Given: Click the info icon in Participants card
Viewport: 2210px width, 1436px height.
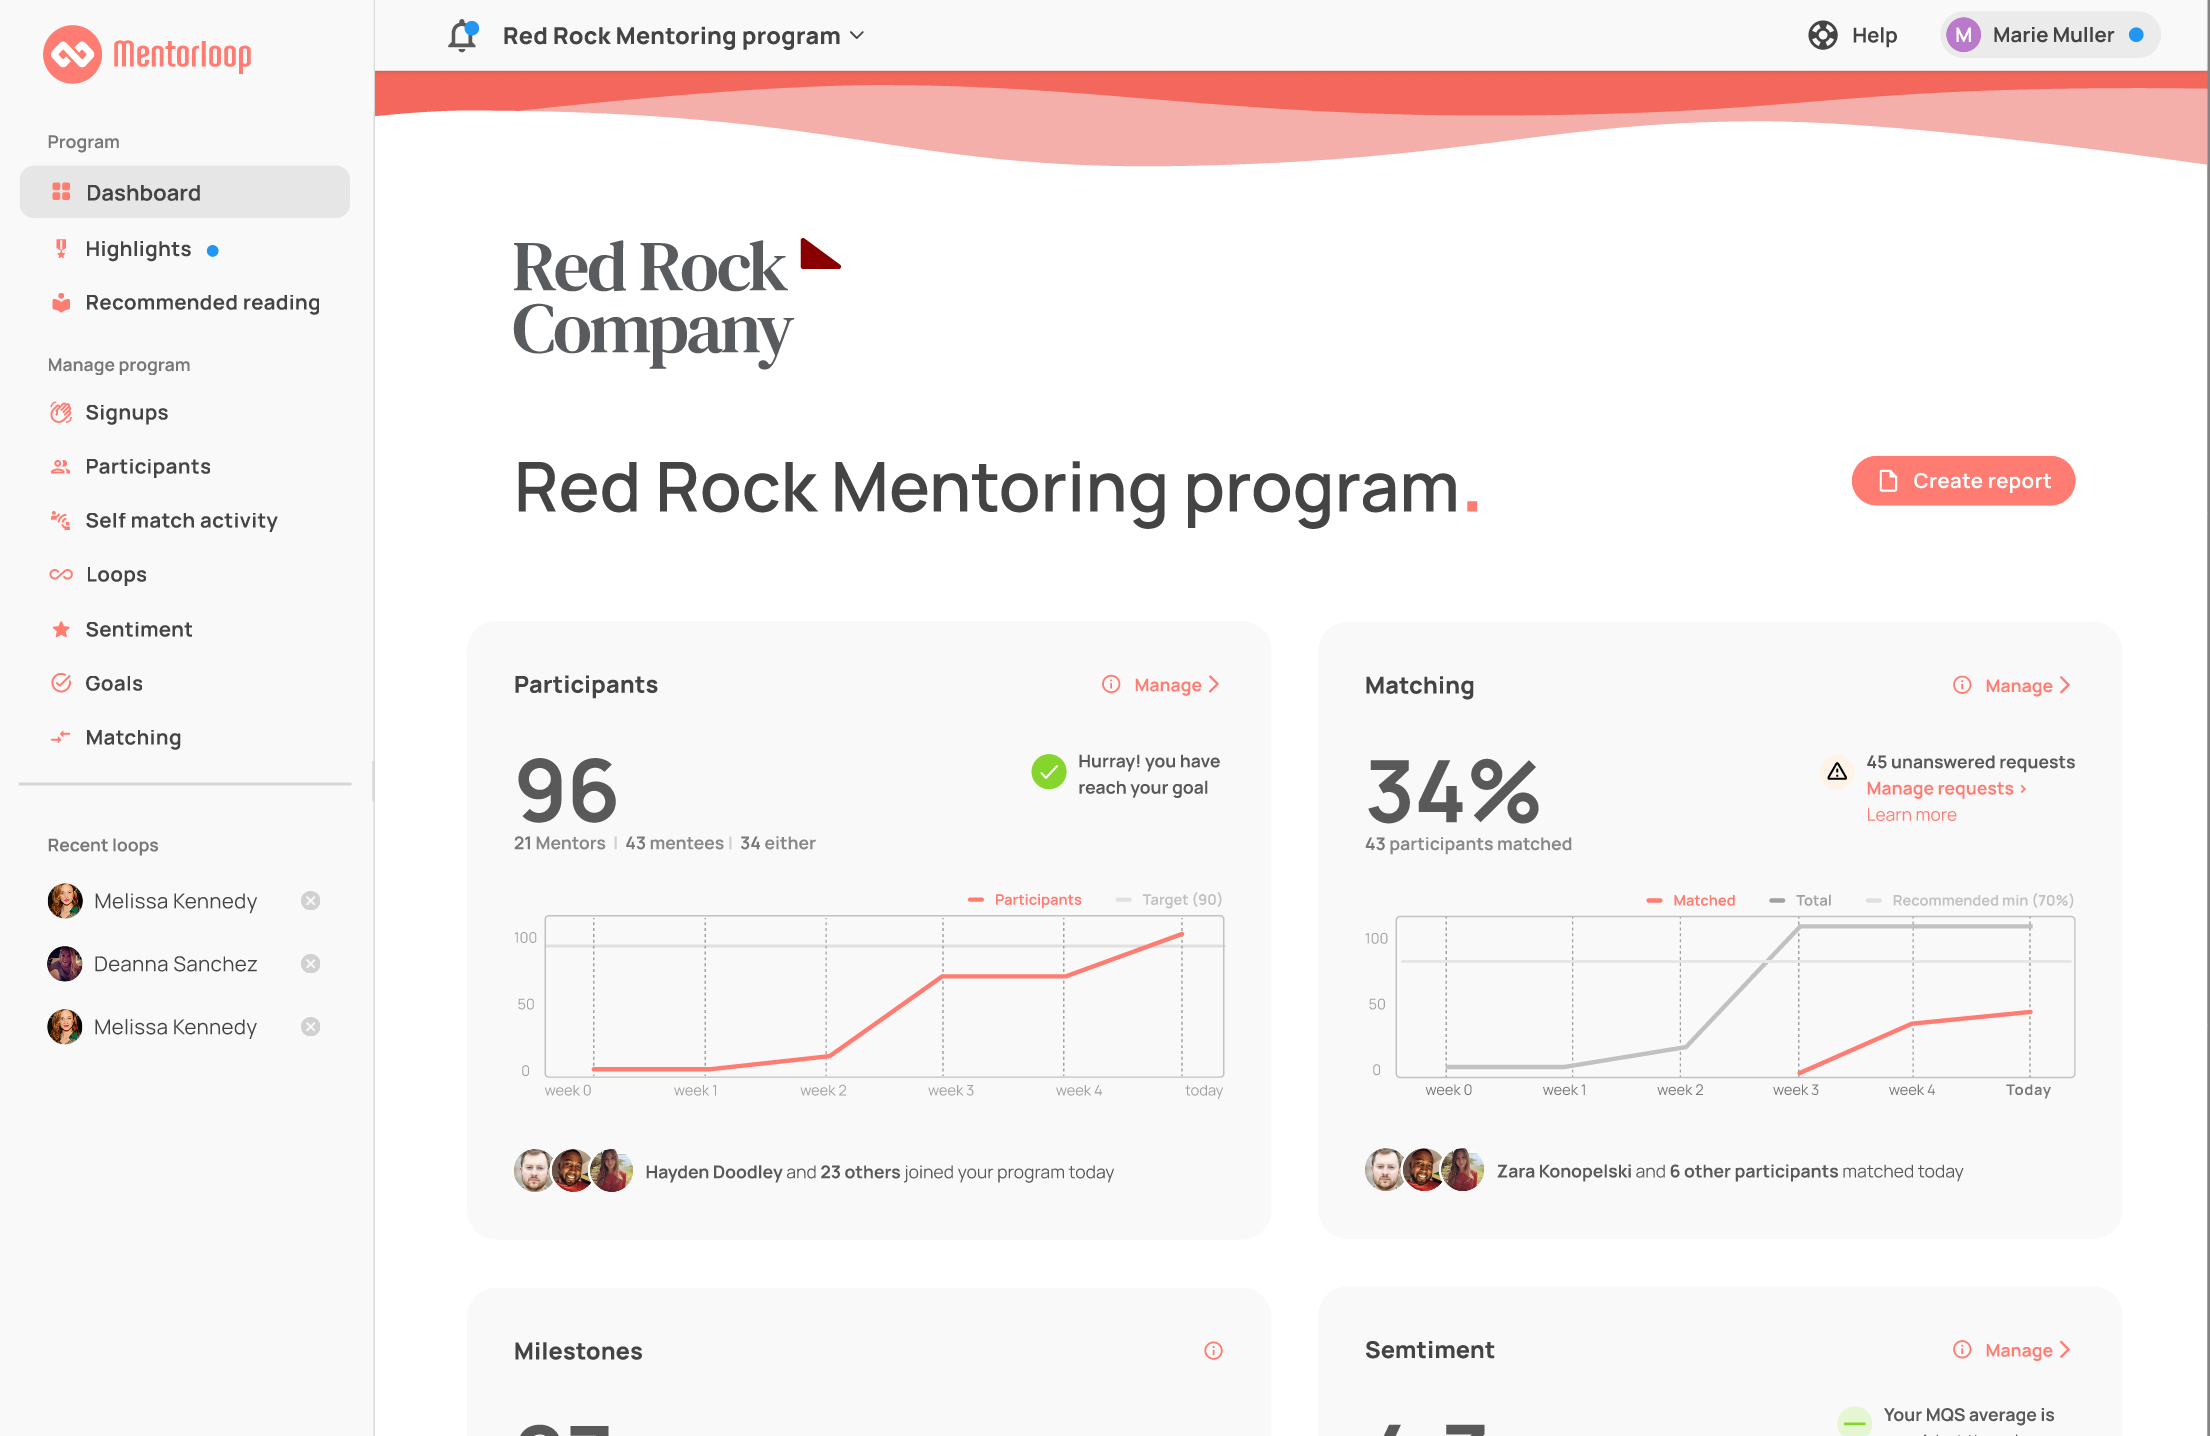Looking at the screenshot, I should [1111, 684].
